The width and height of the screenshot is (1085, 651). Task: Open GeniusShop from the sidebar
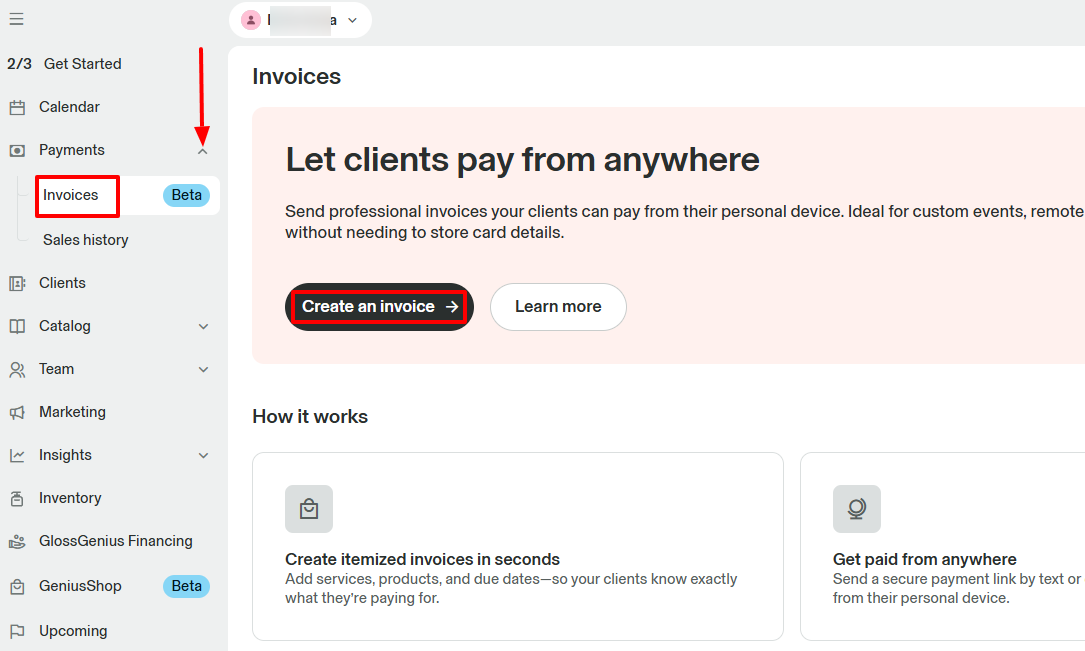click(x=80, y=586)
